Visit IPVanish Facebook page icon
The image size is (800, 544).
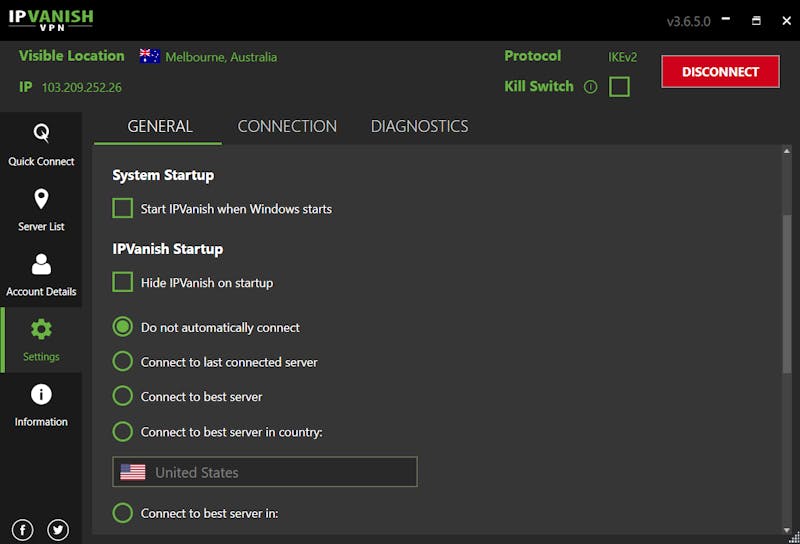pyautogui.click(x=23, y=530)
